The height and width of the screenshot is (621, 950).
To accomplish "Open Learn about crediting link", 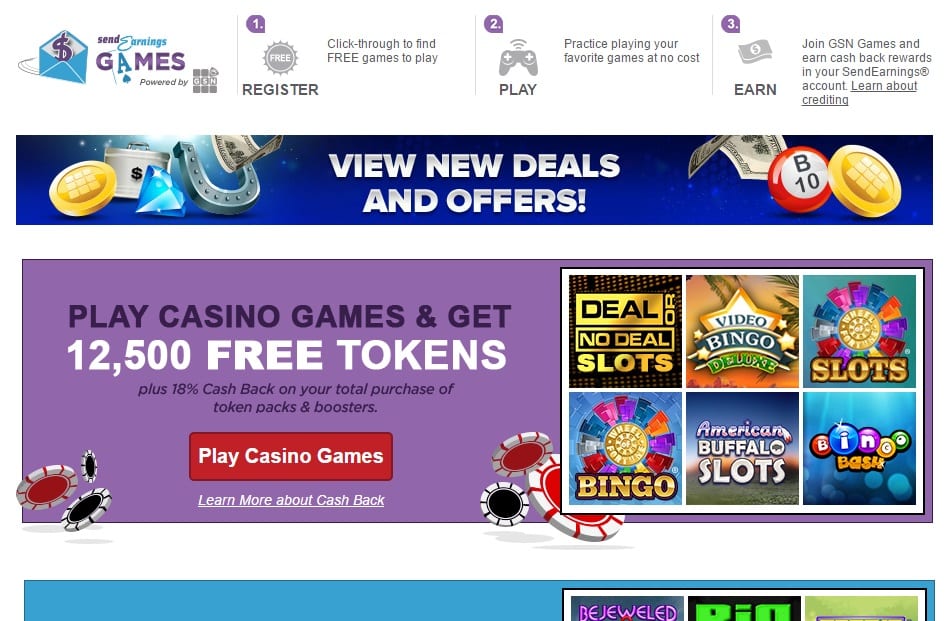I will [860, 93].
